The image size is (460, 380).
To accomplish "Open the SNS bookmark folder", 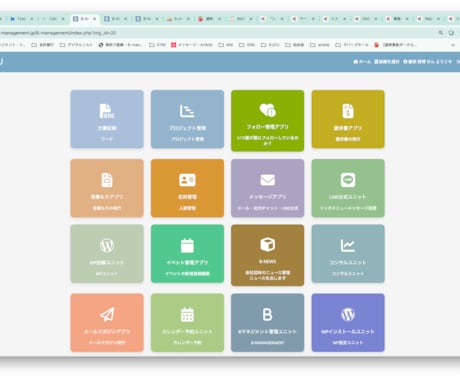I will (x=247, y=45).
